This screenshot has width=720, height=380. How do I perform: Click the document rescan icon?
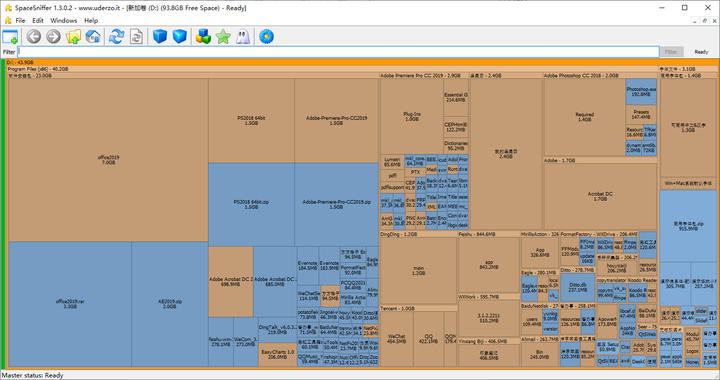136,37
